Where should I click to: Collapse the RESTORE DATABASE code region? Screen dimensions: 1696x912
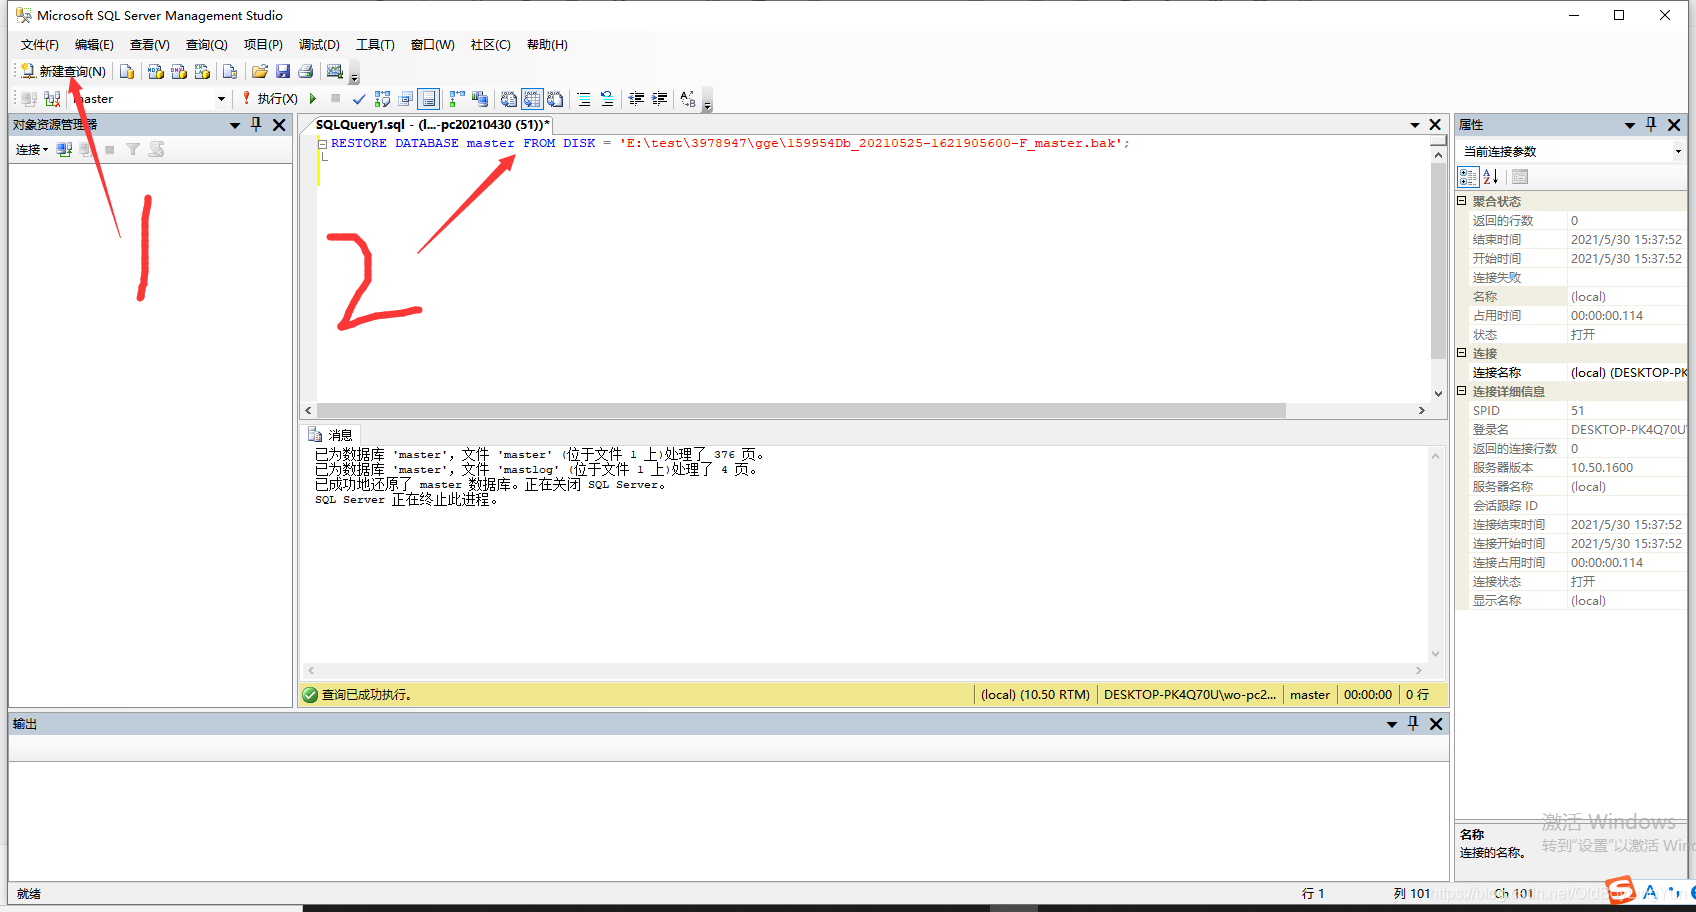(x=322, y=143)
